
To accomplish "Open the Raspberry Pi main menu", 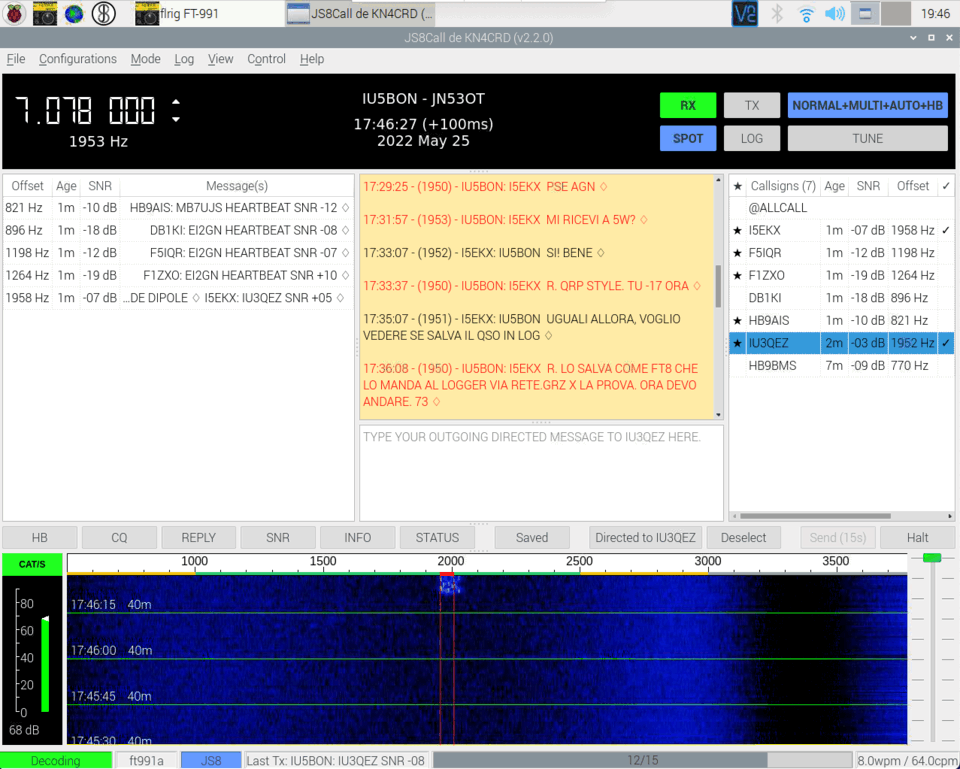I will point(14,14).
